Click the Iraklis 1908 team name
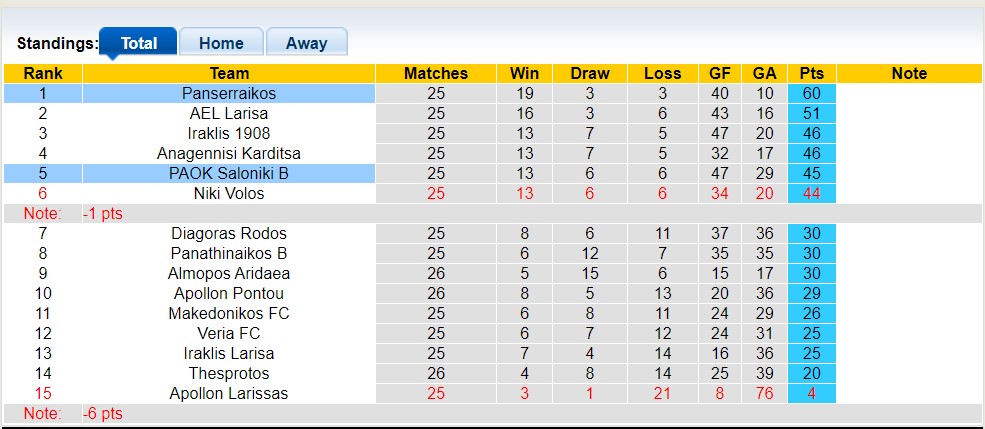 [x=229, y=133]
